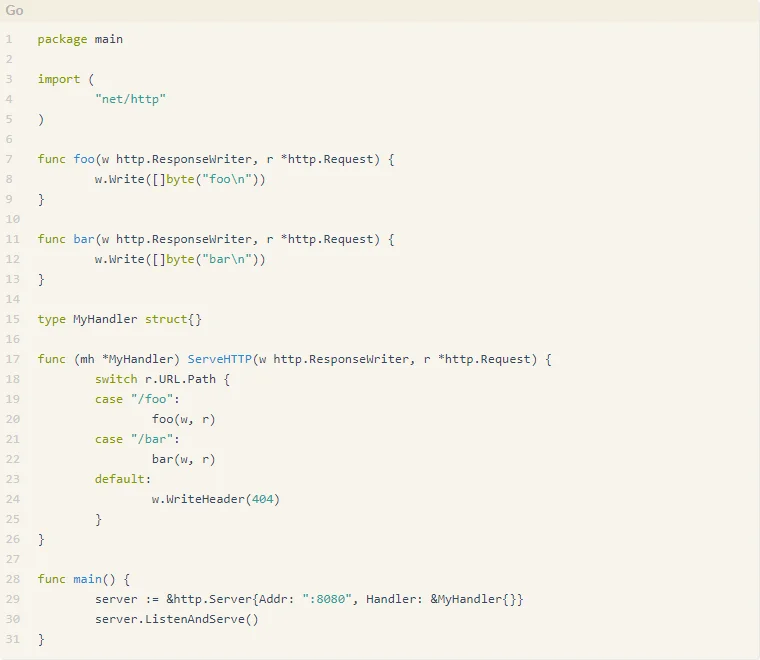Click the 404 status code number

tap(262, 499)
